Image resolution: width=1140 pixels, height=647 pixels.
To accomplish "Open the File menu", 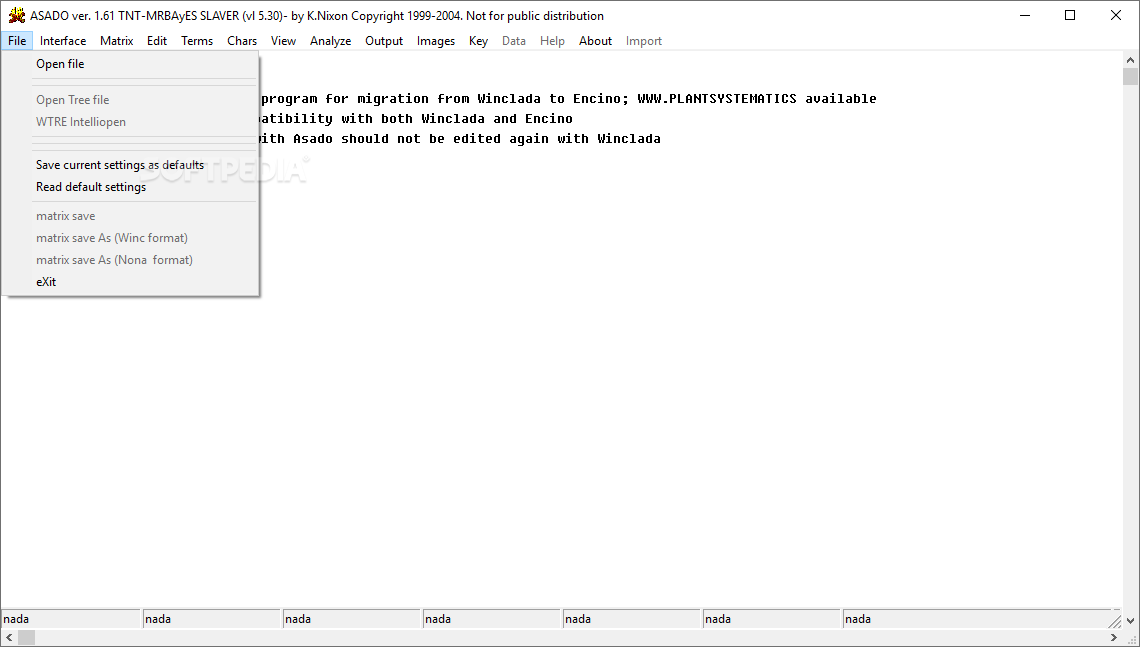I will (17, 41).
